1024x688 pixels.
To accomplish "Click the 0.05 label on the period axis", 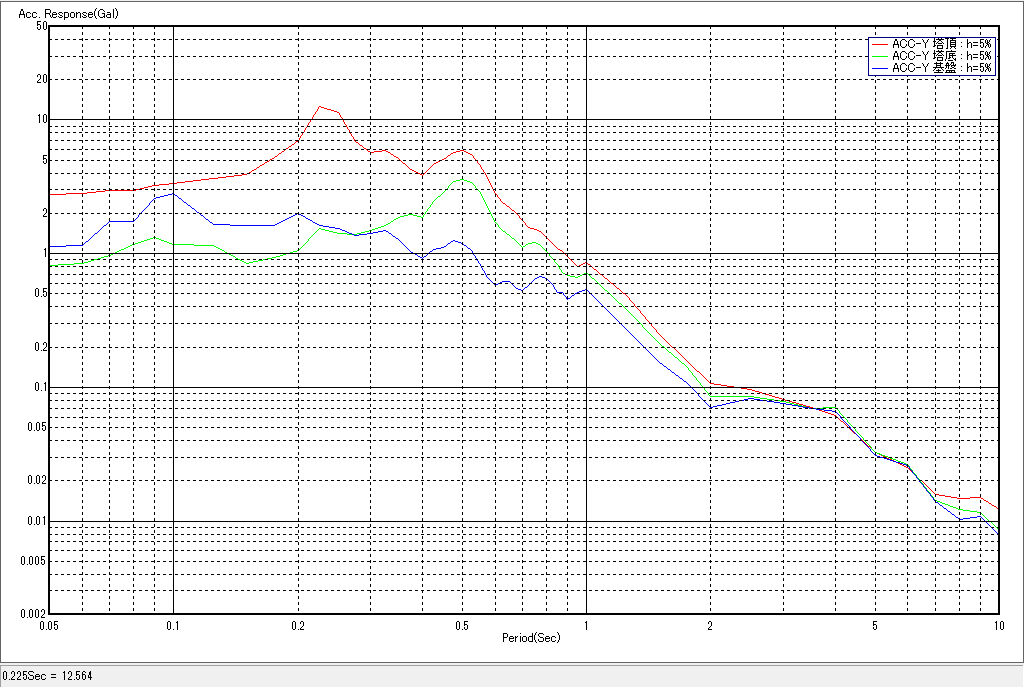I will [50, 625].
